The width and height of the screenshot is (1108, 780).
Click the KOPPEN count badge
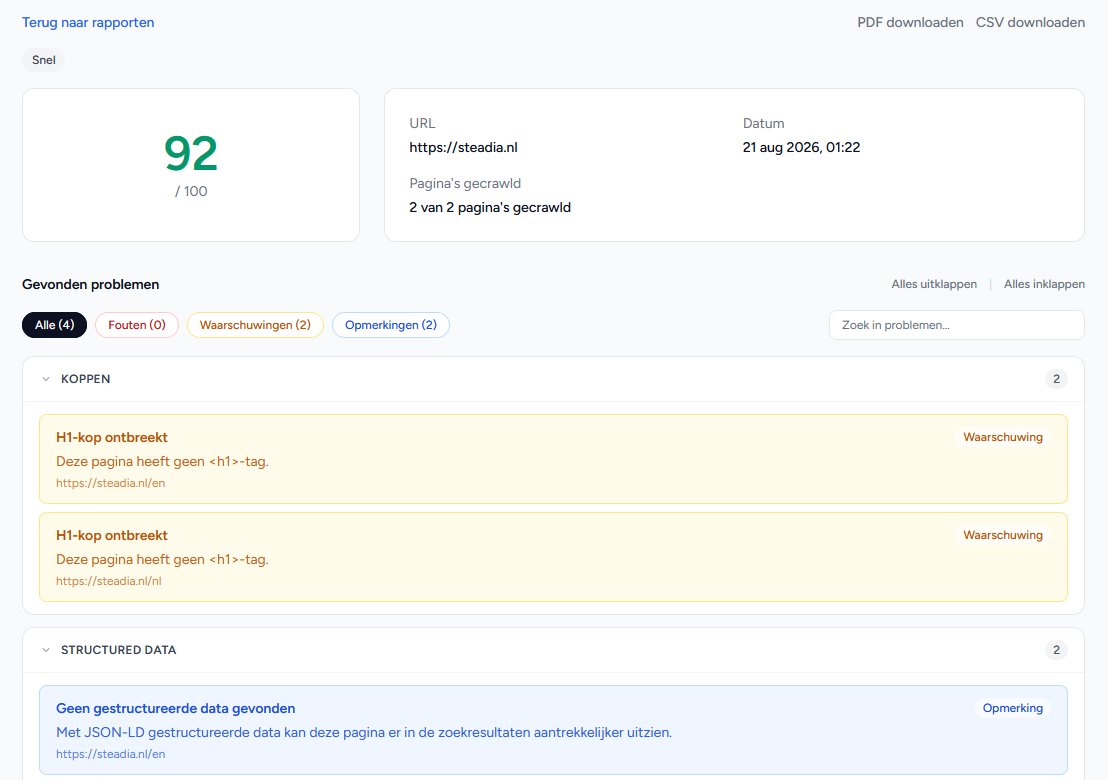tap(1056, 379)
